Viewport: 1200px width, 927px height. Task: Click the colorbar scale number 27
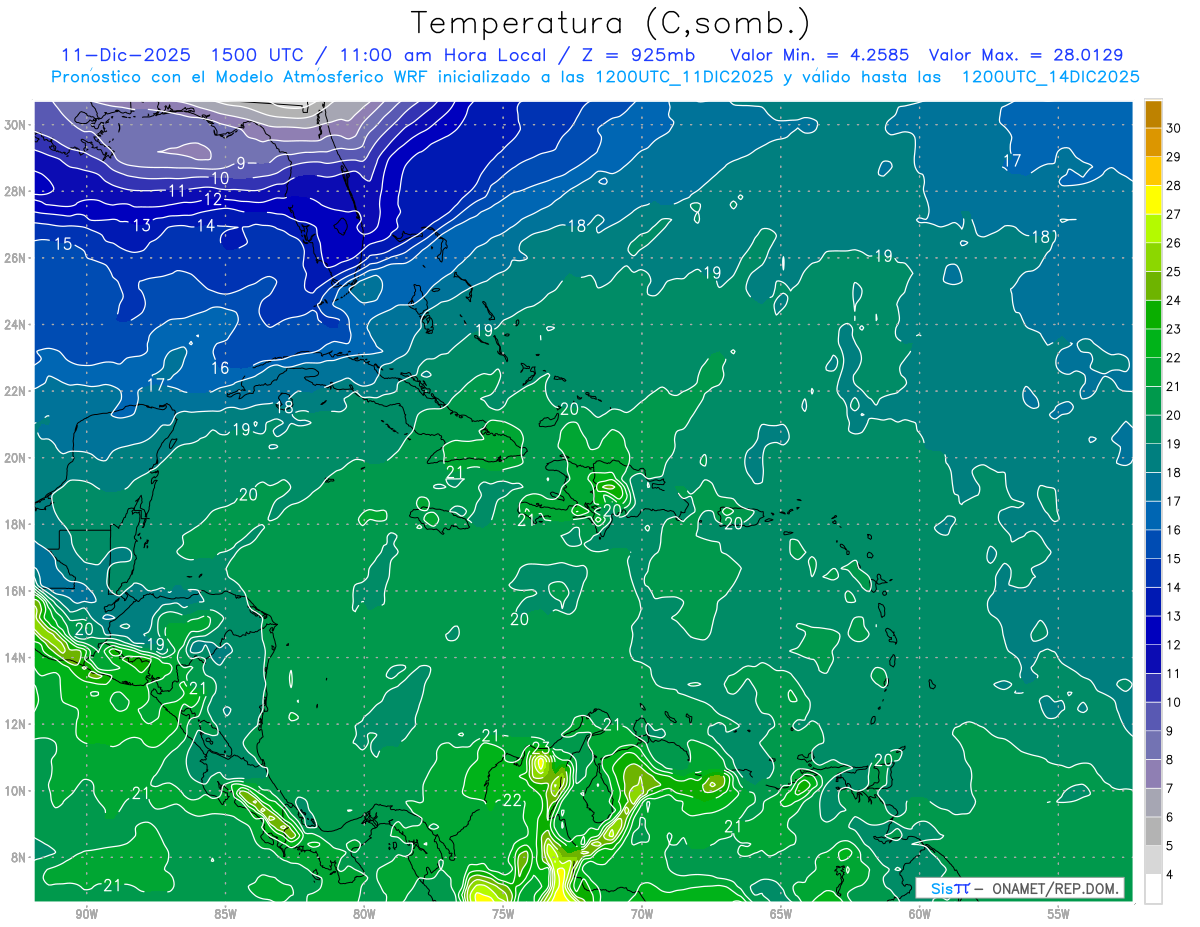[x=1174, y=214]
